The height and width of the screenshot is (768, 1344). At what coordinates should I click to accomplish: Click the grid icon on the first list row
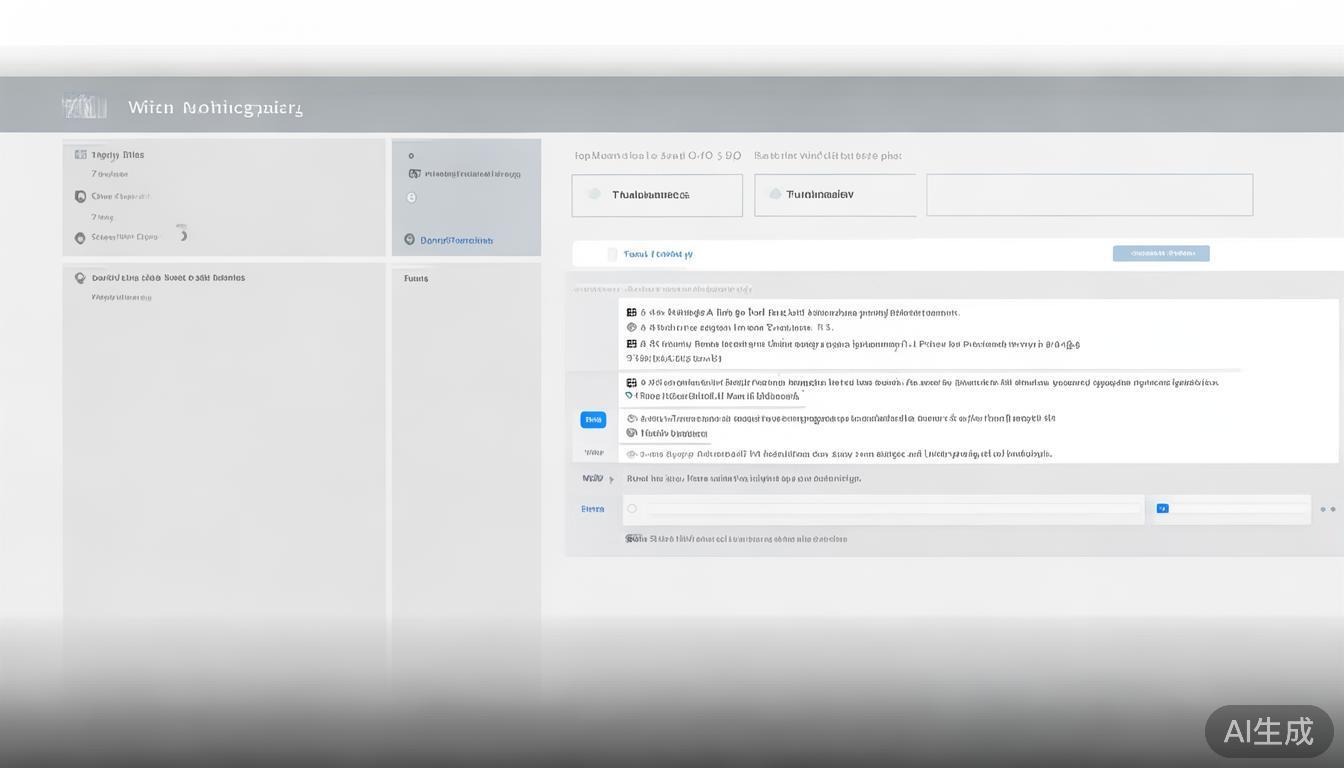(631, 313)
